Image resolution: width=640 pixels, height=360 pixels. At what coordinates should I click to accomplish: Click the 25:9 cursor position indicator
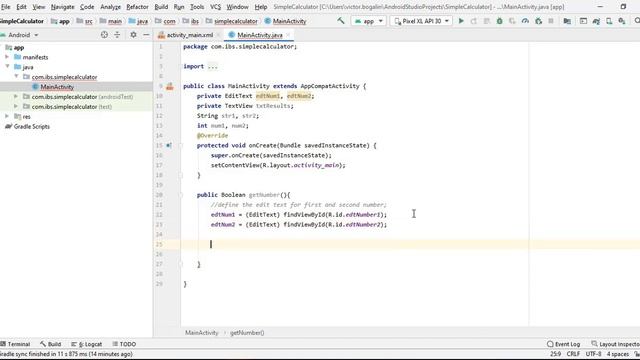coord(556,354)
